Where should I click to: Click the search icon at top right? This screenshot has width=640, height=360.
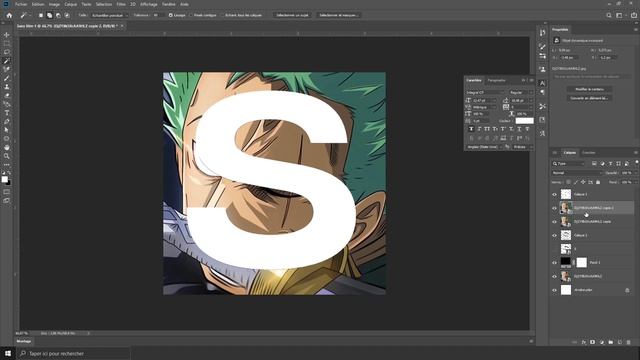tap(609, 15)
